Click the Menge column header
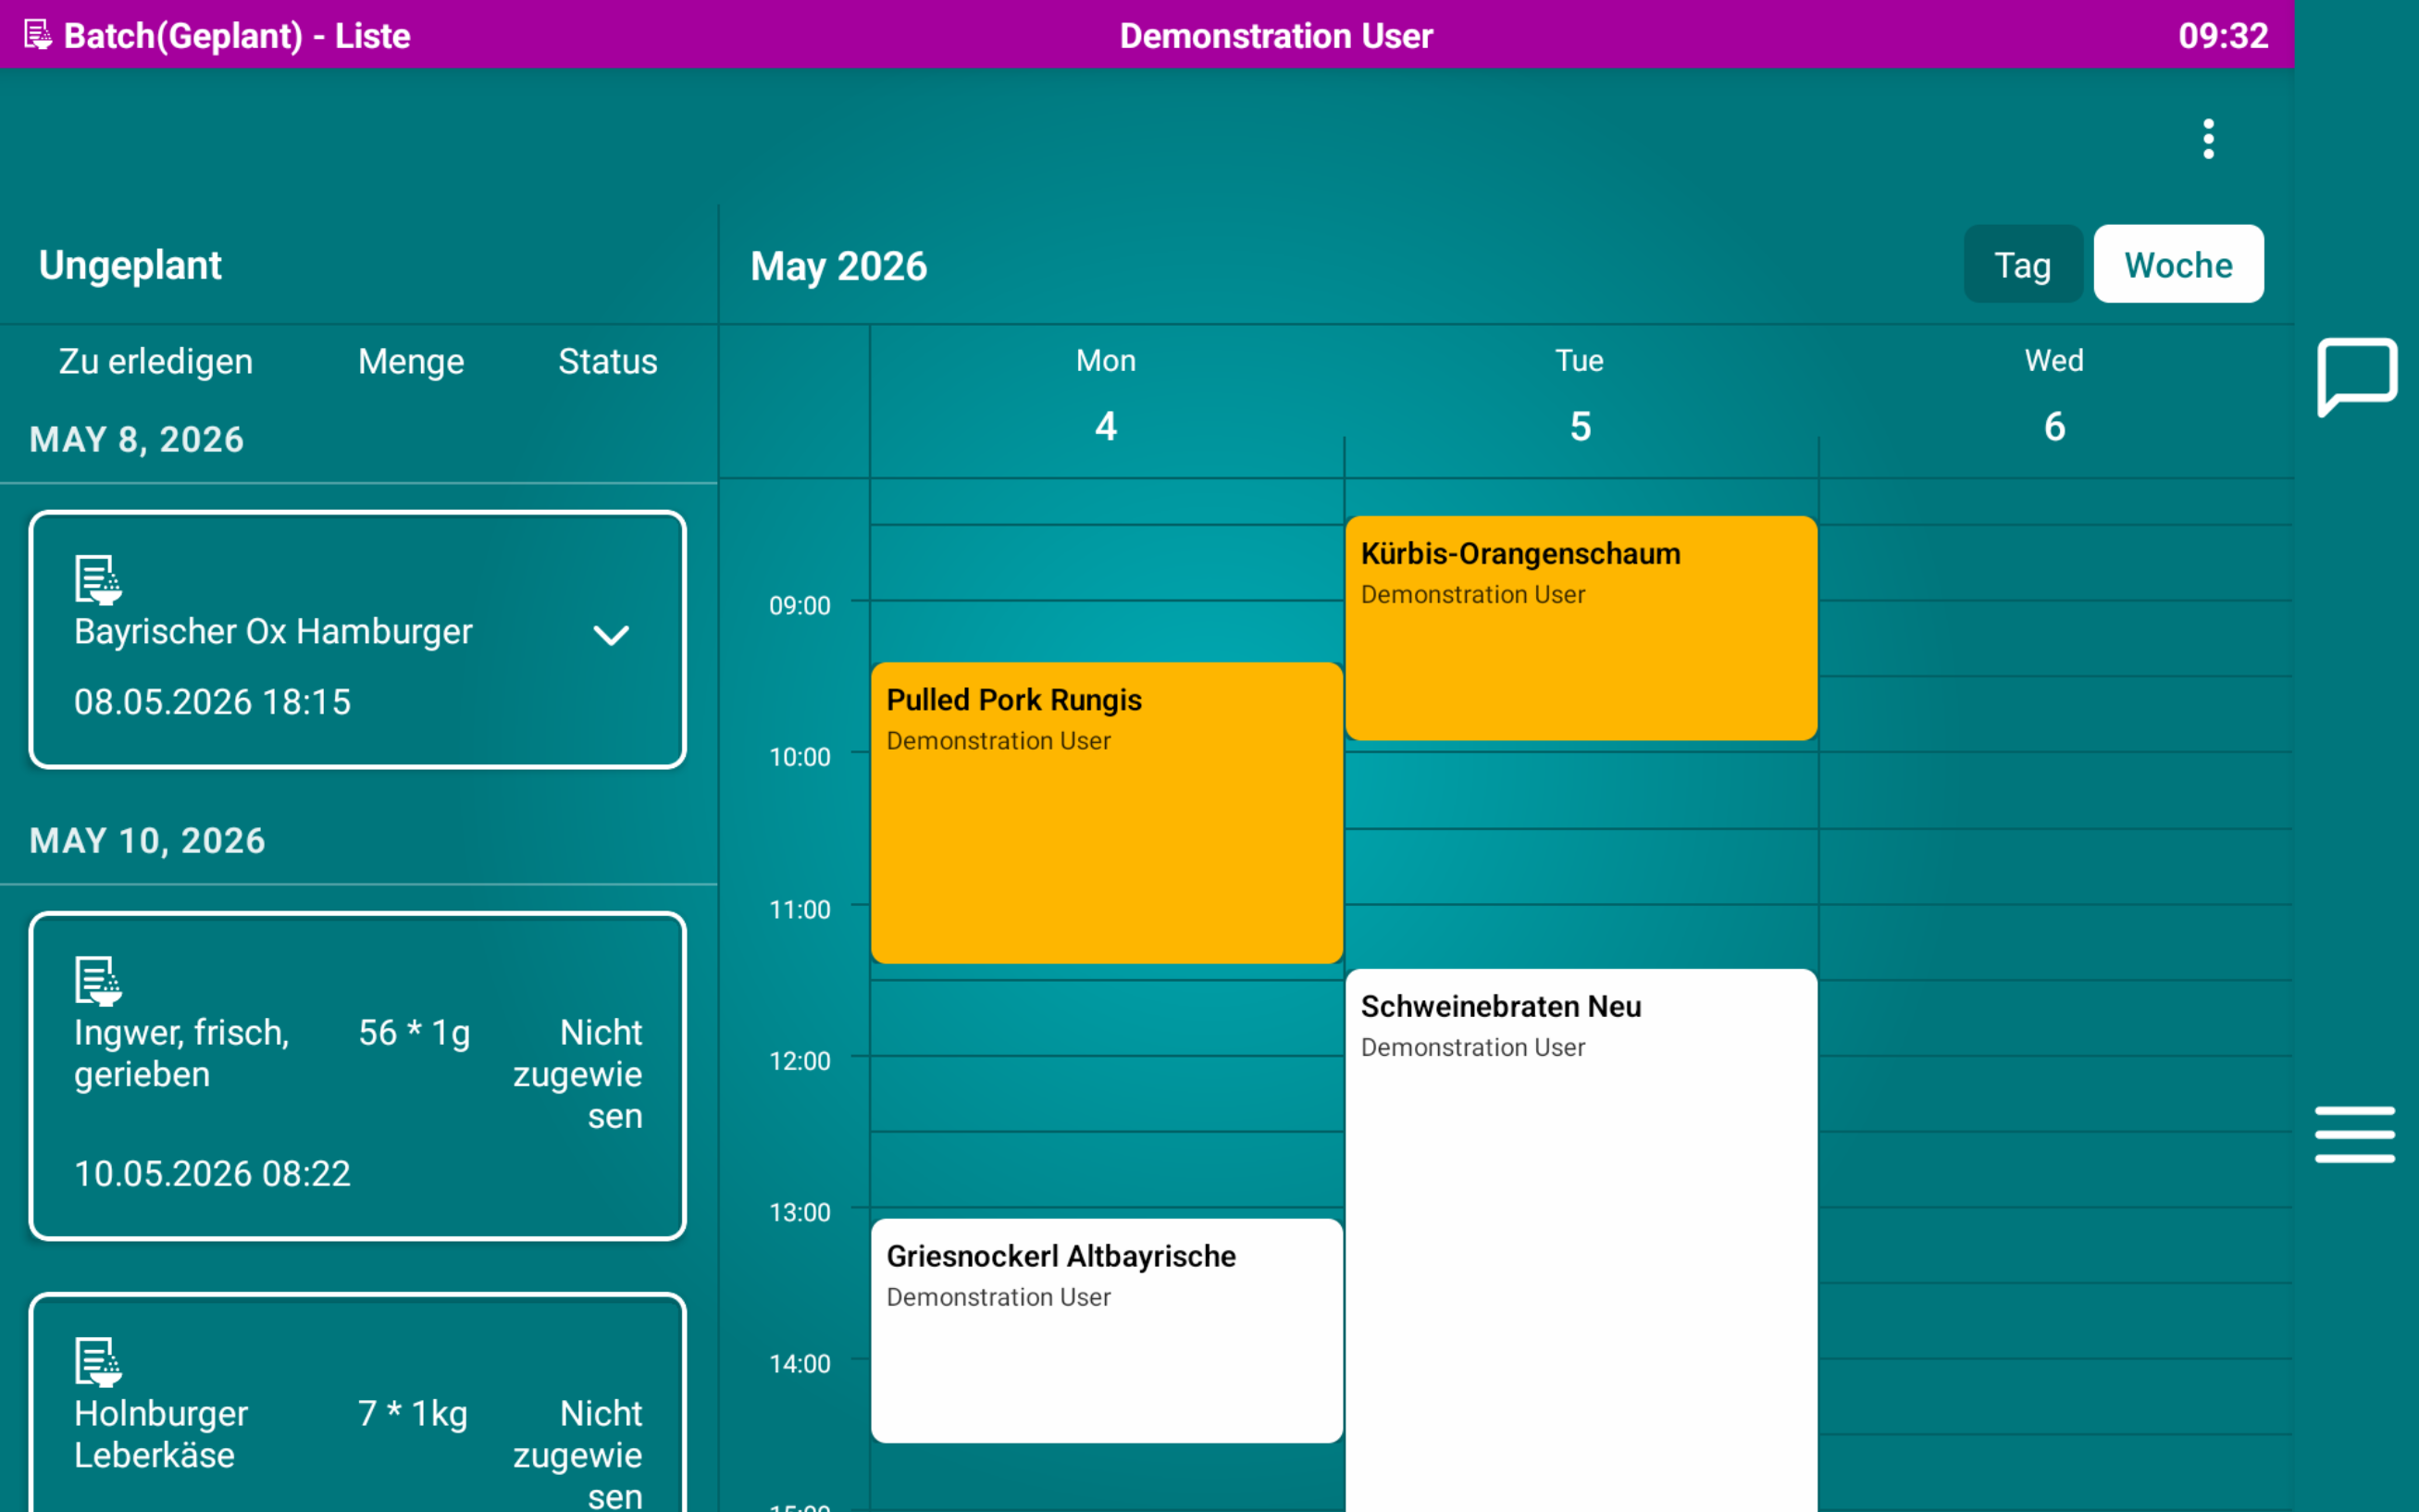 411,361
